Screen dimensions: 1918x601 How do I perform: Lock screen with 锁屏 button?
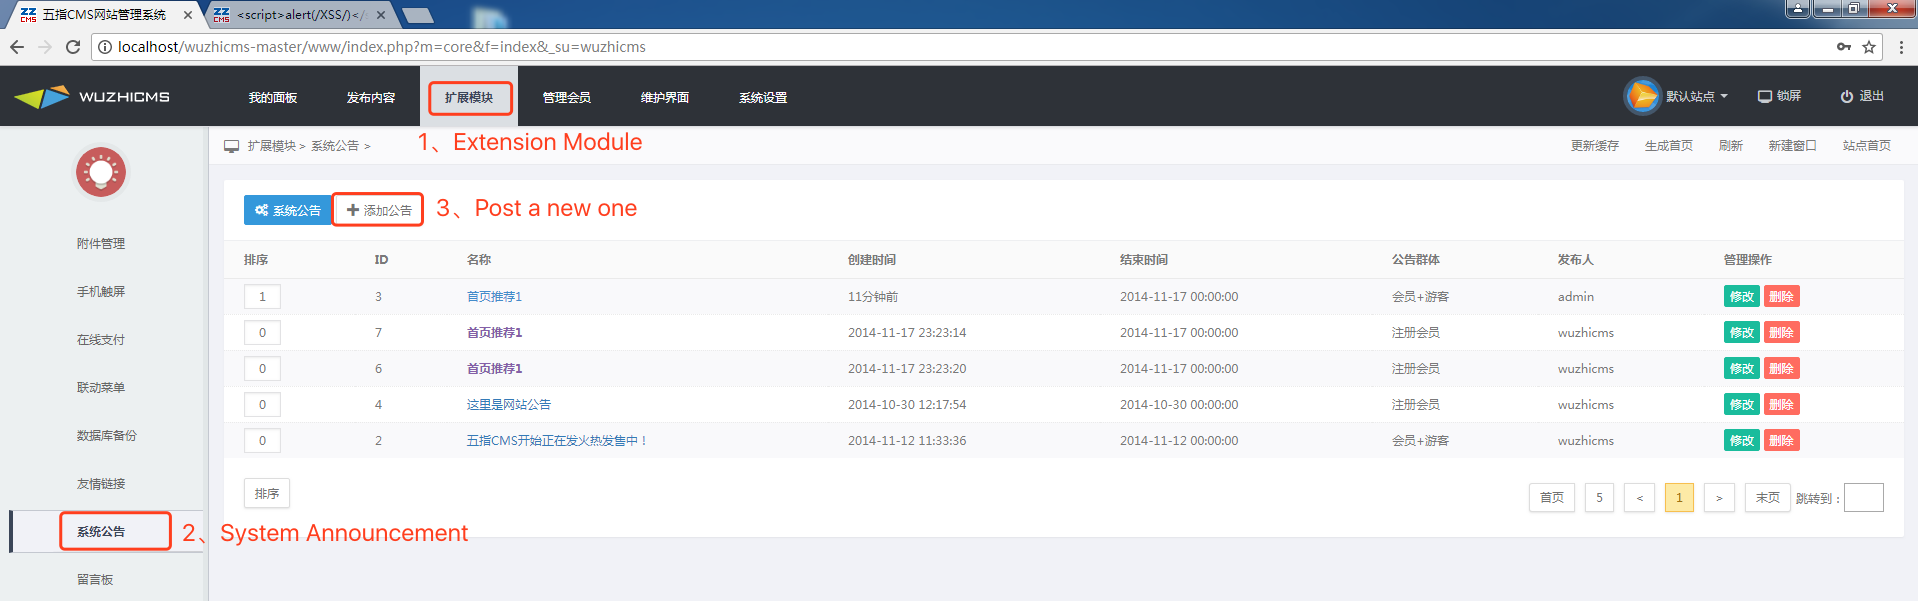[x=1780, y=96]
